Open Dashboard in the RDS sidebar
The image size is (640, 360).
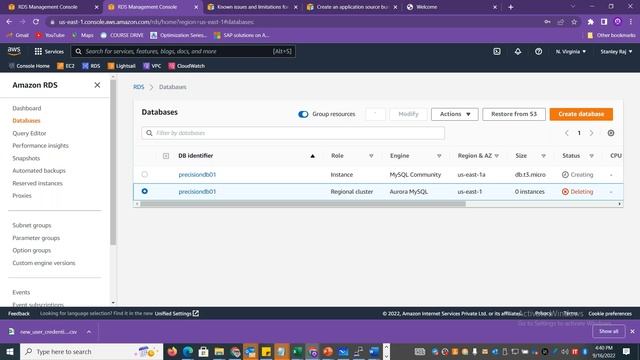click(x=27, y=108)
